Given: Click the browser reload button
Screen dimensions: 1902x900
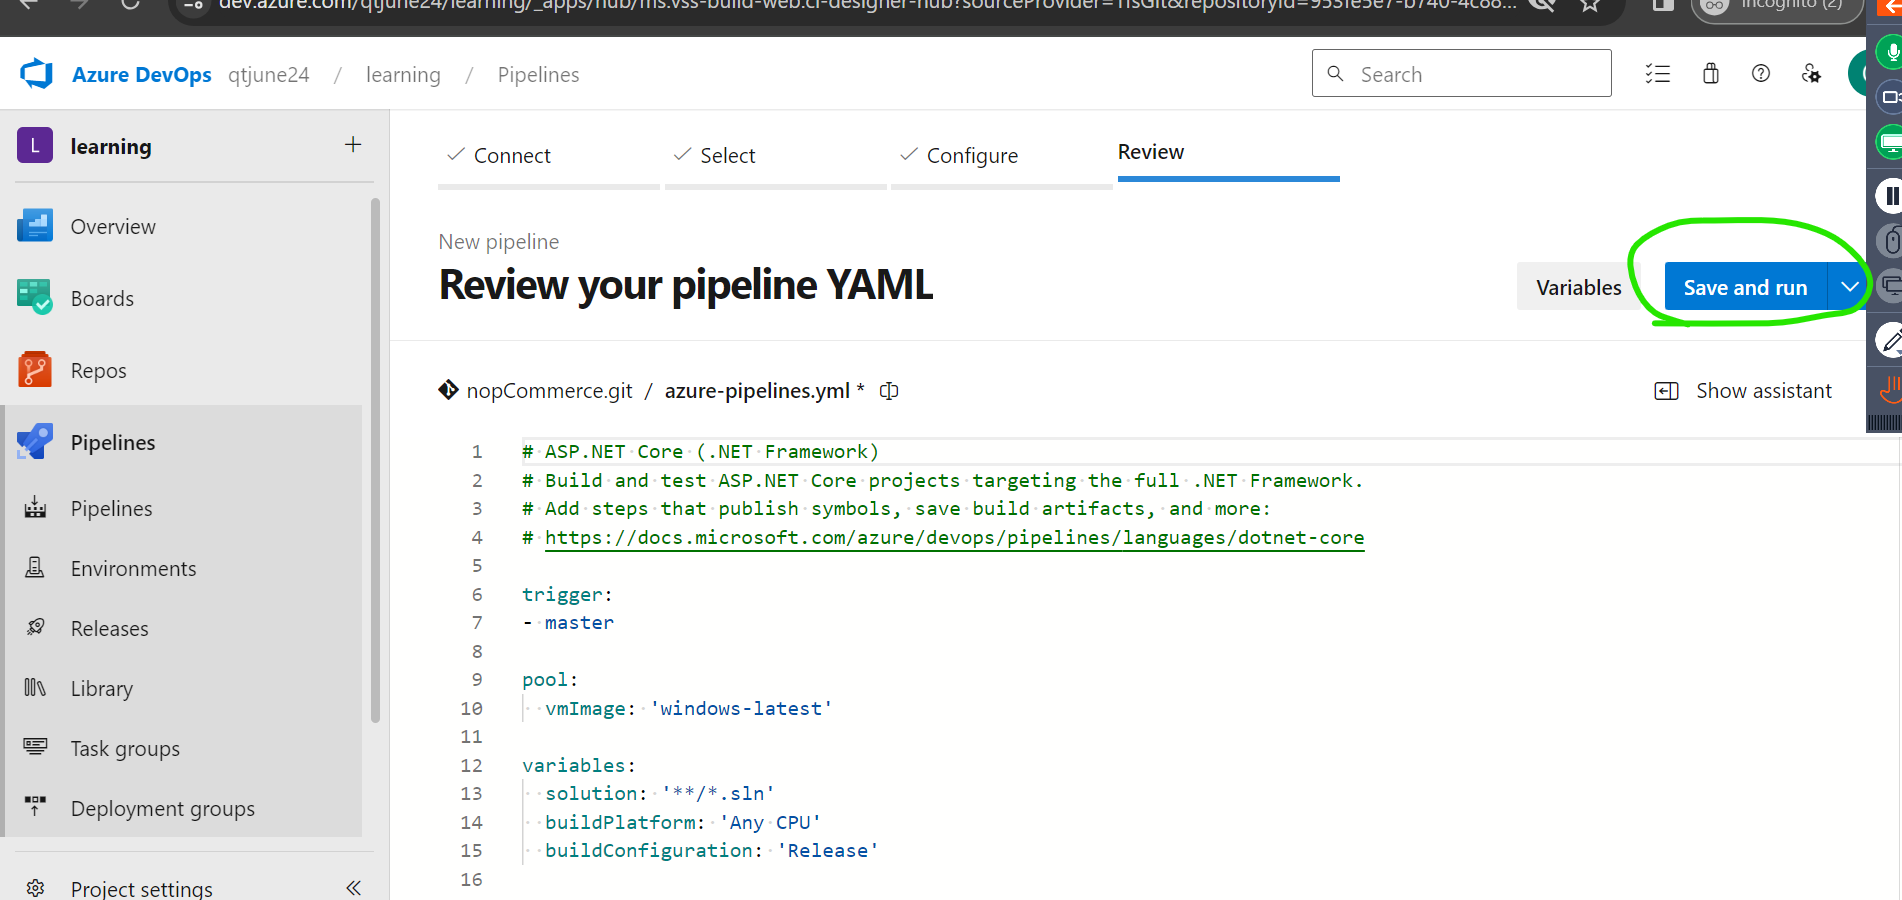Looking at the screenshot, I should coord(130,5).
